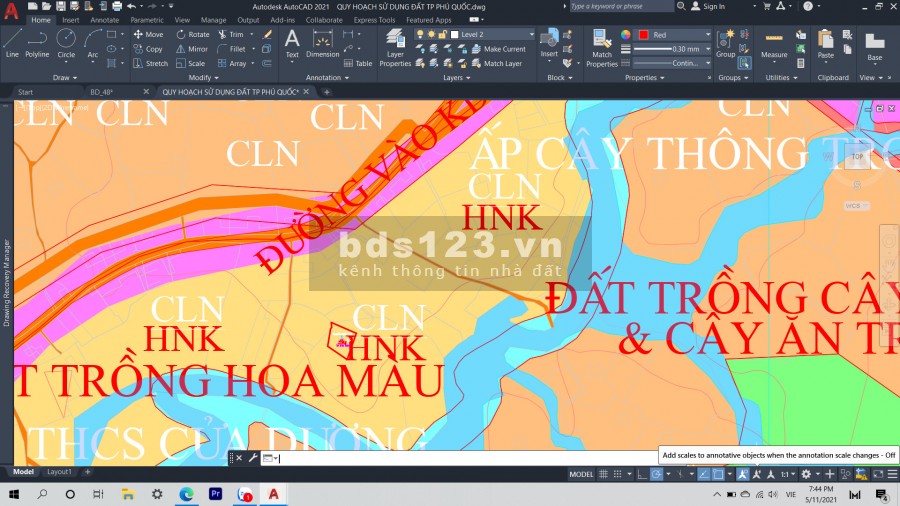Click the MODEL space button
The image size is (900, 506).
581,474
